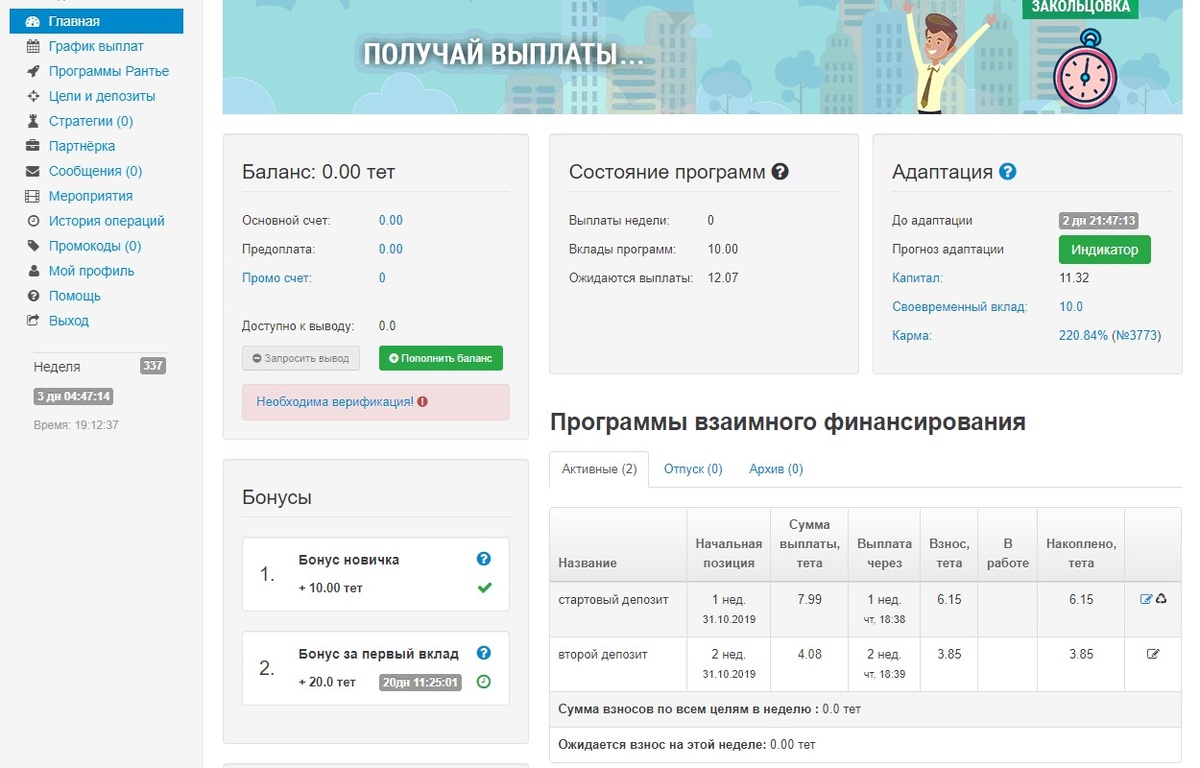Click Ожидаются выплаты value 12.07
The height and width of the screenshot is (768, 1200).
pyautogui.click(x=722, y=278)
